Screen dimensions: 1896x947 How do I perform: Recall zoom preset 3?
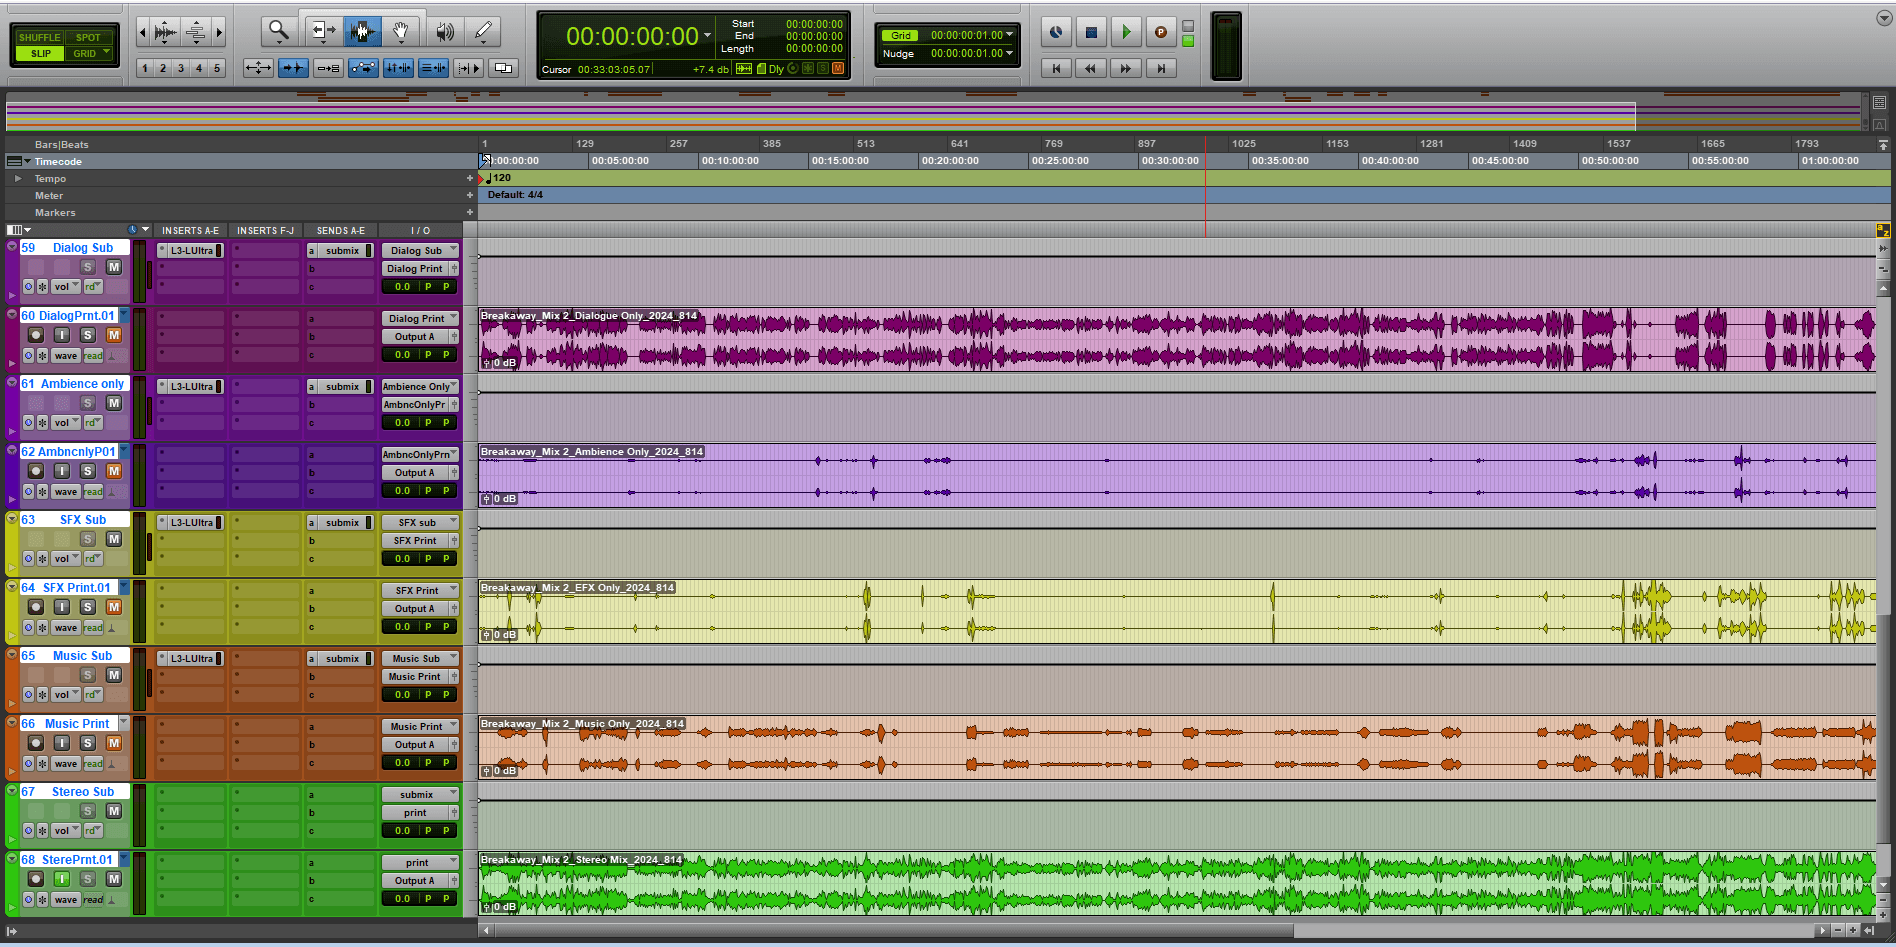(x=181, y=68)
